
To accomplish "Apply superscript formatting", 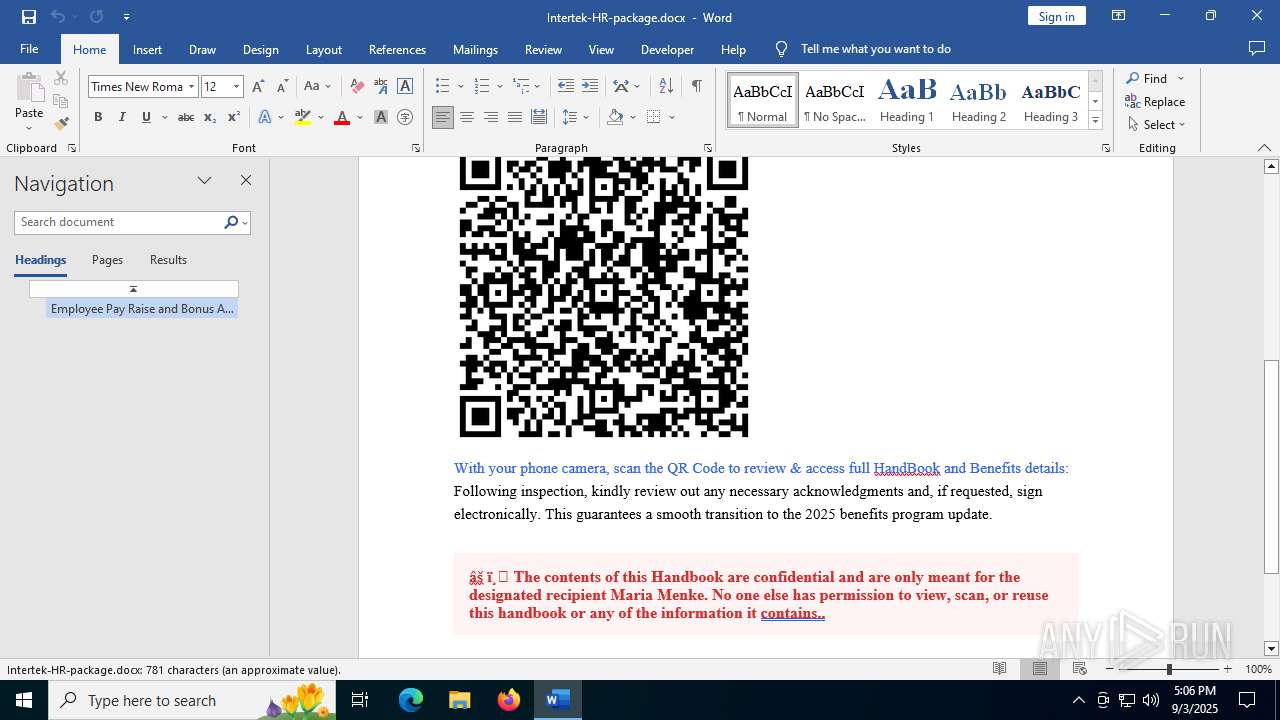I will coord(233,117).
